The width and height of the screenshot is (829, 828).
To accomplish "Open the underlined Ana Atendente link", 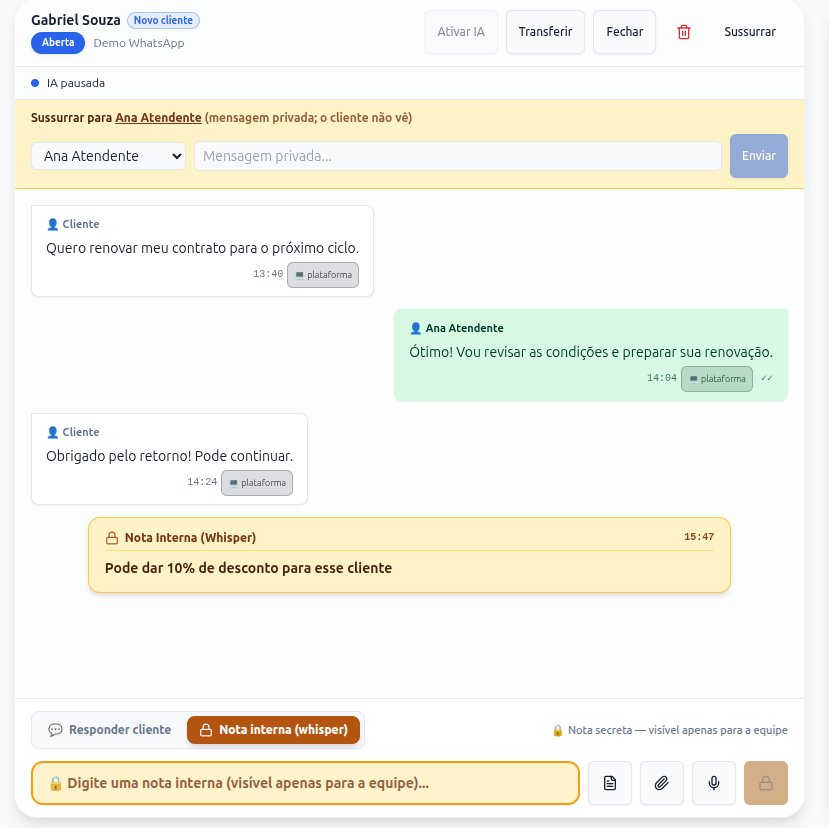I will click(158, 118).
